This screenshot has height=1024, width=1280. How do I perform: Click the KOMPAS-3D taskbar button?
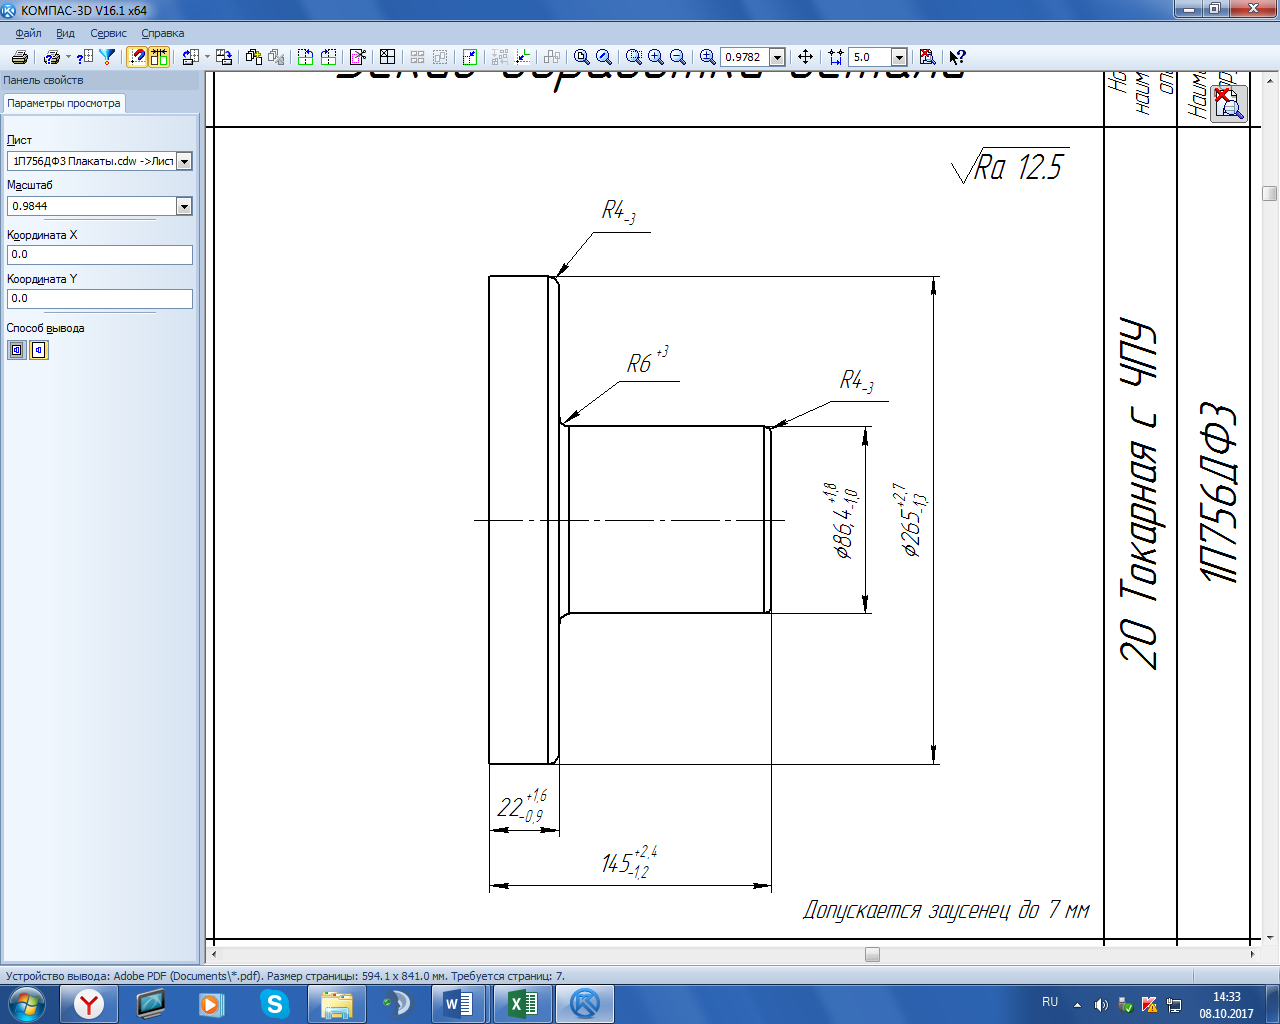pos(584,1003)
